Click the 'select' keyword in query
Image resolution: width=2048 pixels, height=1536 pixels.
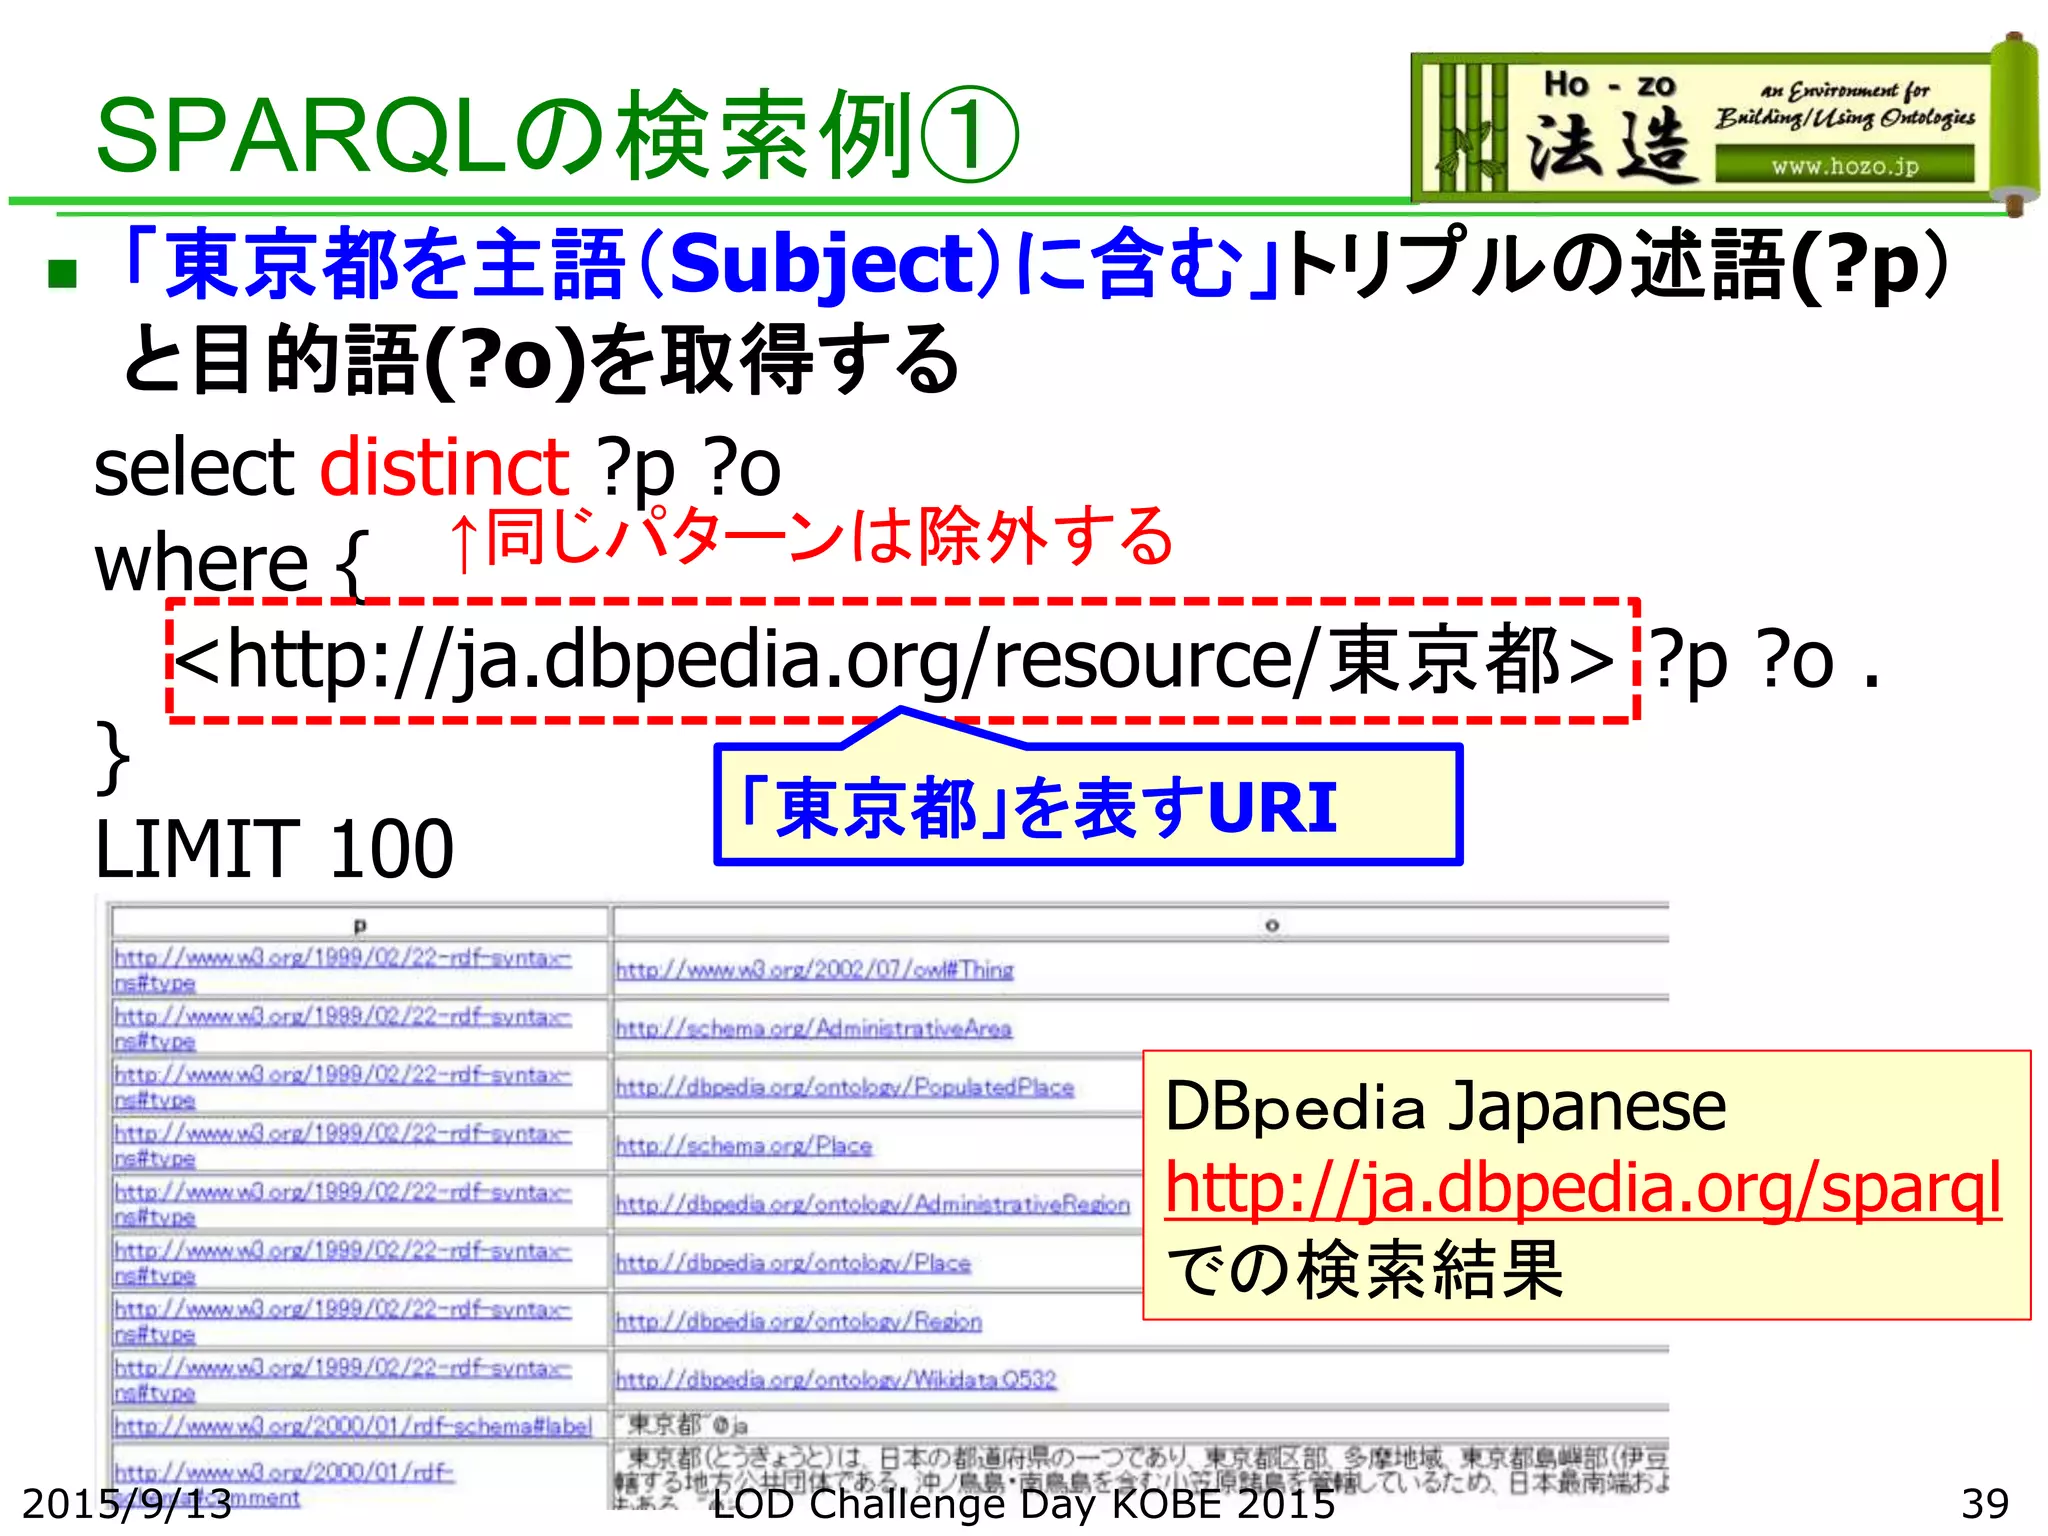pos(195,467)
